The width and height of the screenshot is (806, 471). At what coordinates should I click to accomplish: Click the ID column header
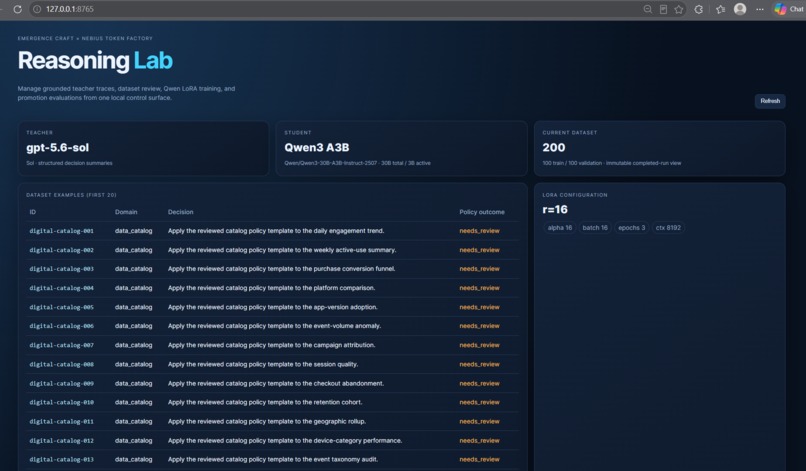[32, 212]
